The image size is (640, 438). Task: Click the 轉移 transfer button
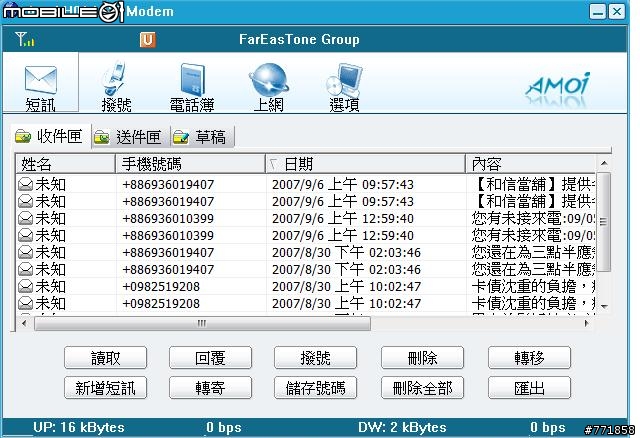pos(529,358)
